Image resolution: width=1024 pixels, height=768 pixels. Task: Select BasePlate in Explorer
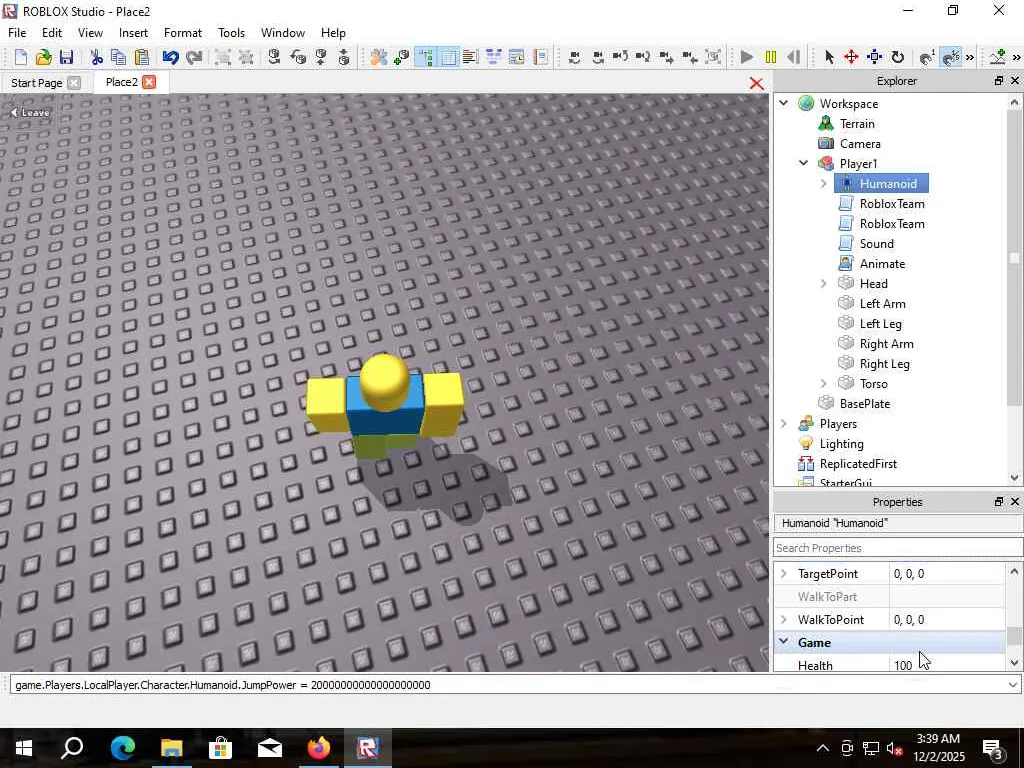click(865, 404)
